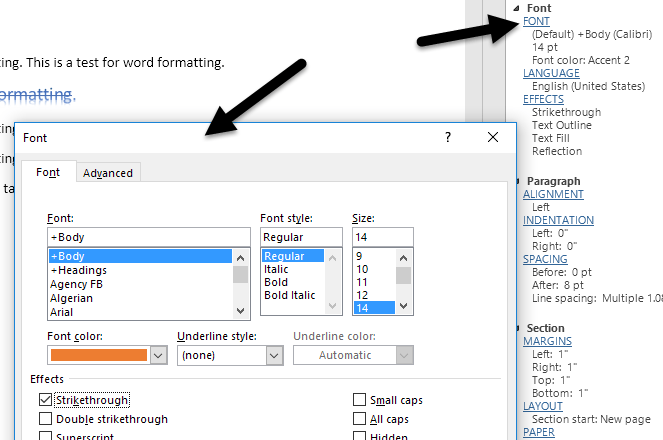This screenshot has height=440, width=663.
Task: Switch to the Advanced tab
Action: (108, 173)
